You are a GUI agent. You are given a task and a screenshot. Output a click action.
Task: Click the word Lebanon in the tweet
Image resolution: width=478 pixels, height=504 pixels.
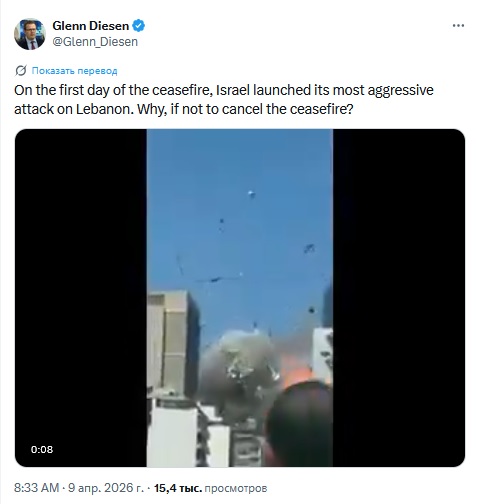point(103,109)
